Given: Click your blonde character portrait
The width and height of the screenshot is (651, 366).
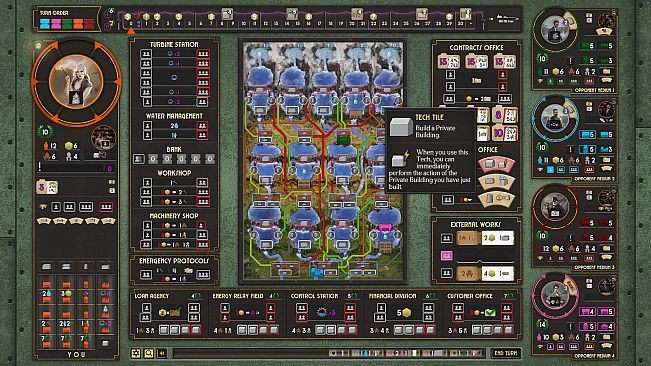Looking at the screenshot, I should (76, 82).
